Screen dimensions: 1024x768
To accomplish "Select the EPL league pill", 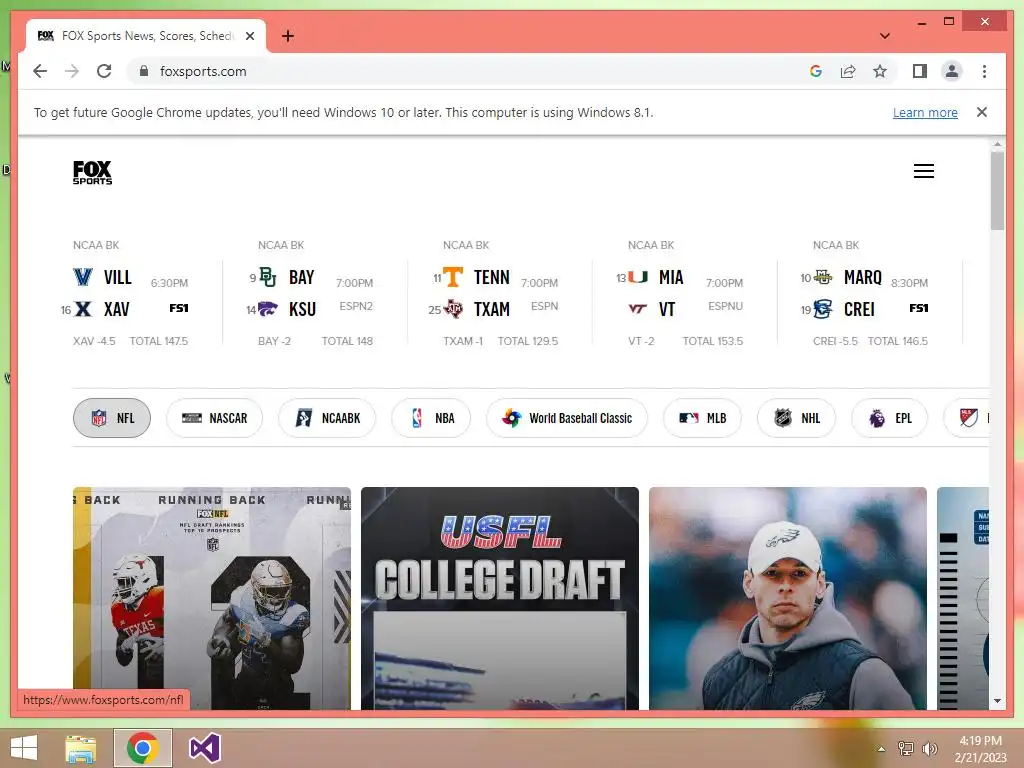I will tap(889, 418).
